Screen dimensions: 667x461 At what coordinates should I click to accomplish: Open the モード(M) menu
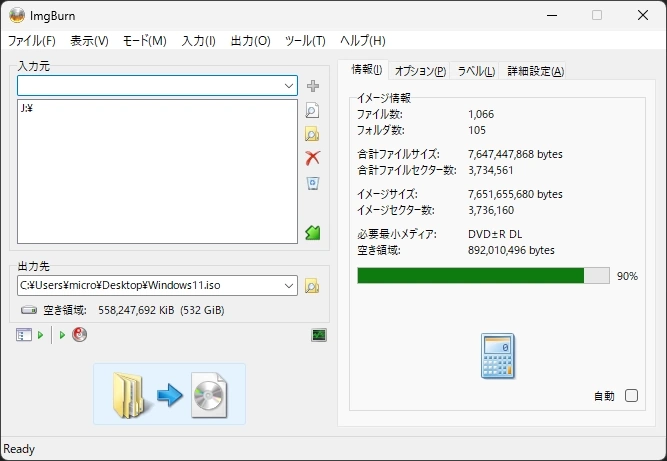pyautogui.click(x=145, y=41)
